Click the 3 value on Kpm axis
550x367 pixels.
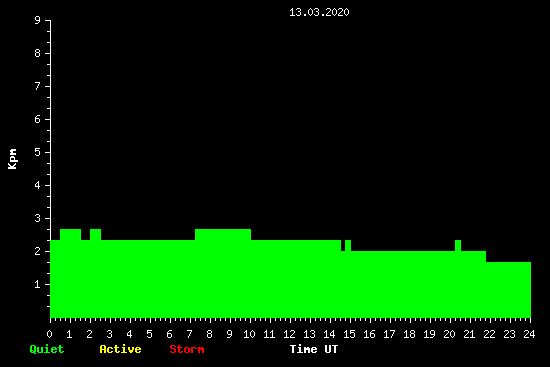(38, 218)
